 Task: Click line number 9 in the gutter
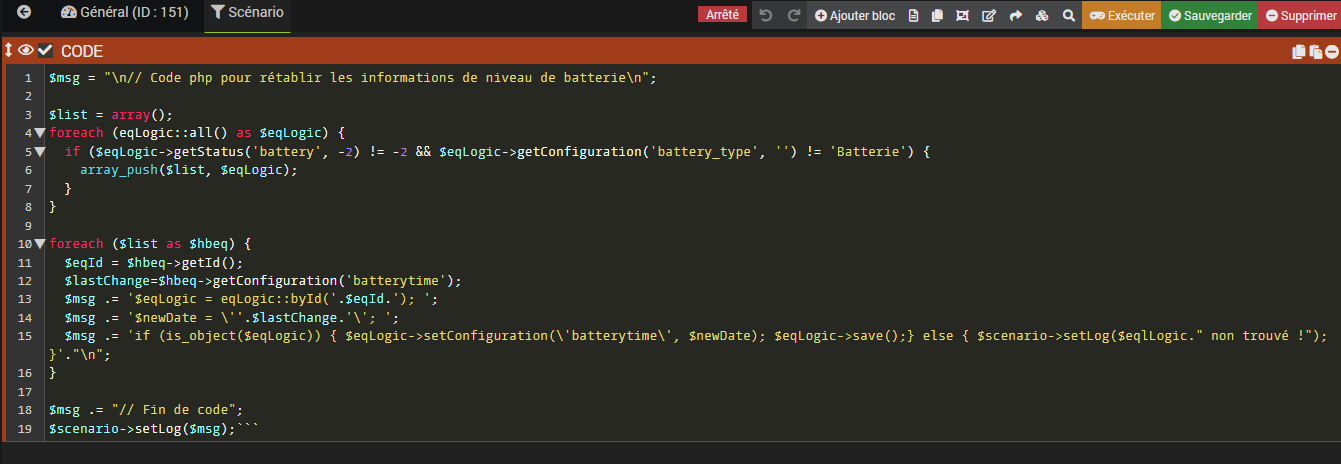pos(28,225)
